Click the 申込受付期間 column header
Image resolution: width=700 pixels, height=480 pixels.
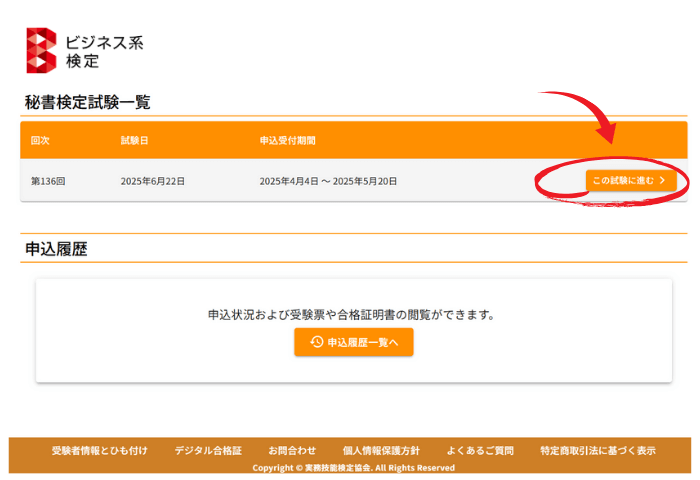tap(288, 141)
